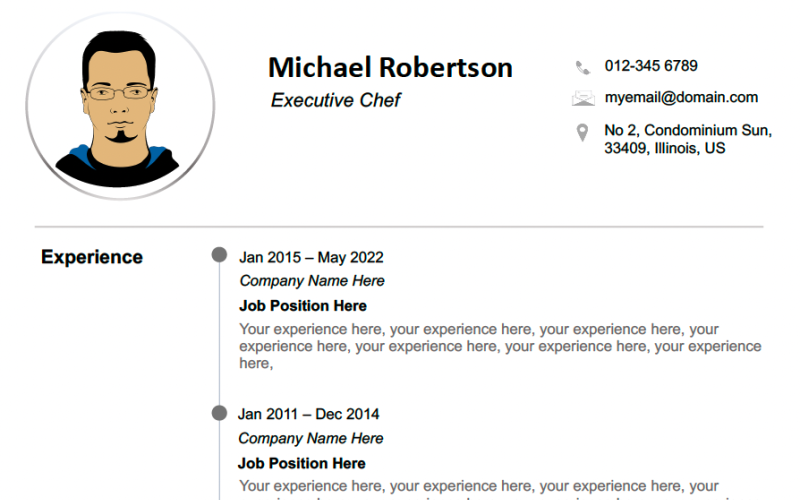This screenshot has height=500, width=800.
Task: Click the No 2, Condominium Sun address line
Action: pos(688,130)
